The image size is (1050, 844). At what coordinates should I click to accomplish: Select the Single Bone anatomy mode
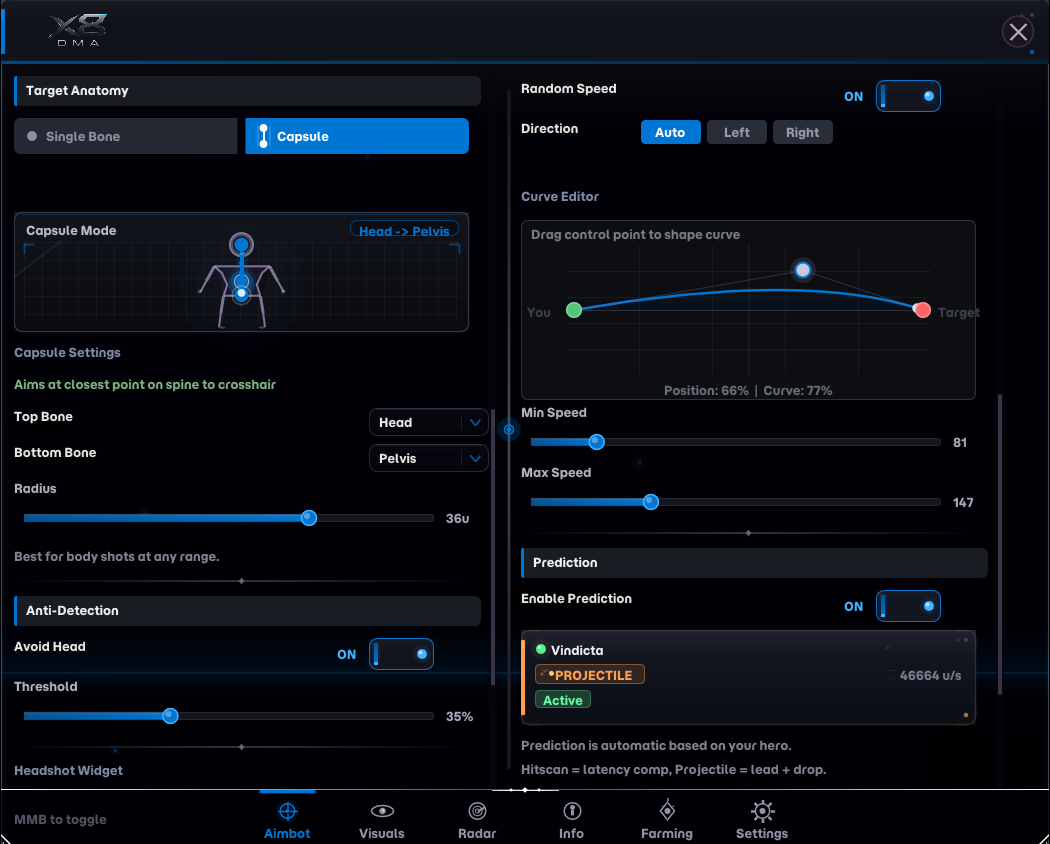(x=129, y=136)
